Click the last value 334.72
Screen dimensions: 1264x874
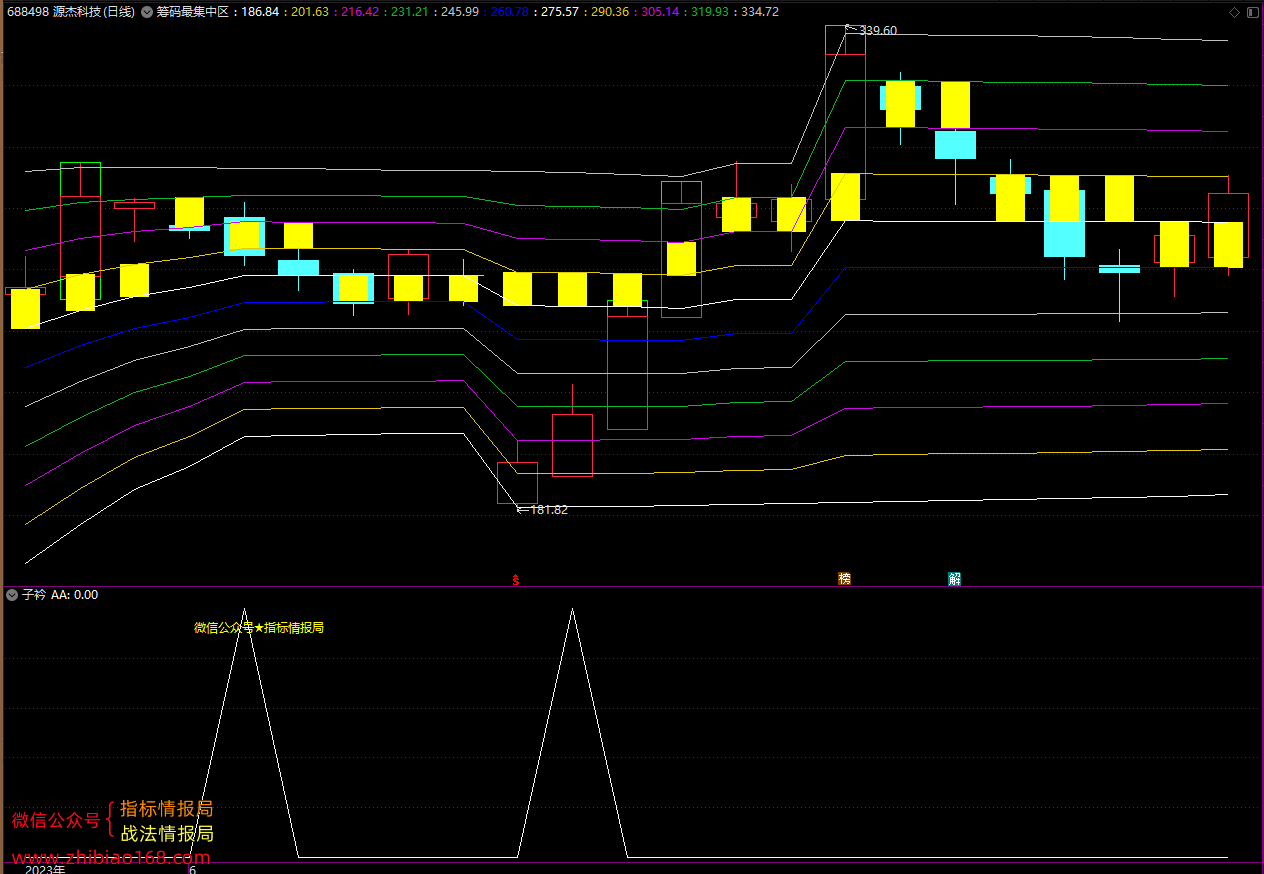tap(760, 12)
